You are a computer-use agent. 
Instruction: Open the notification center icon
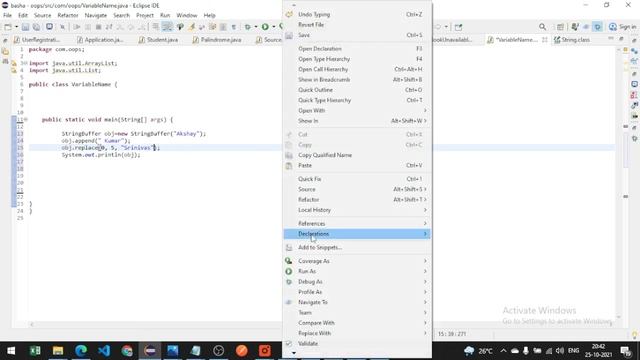click(625, 351)
